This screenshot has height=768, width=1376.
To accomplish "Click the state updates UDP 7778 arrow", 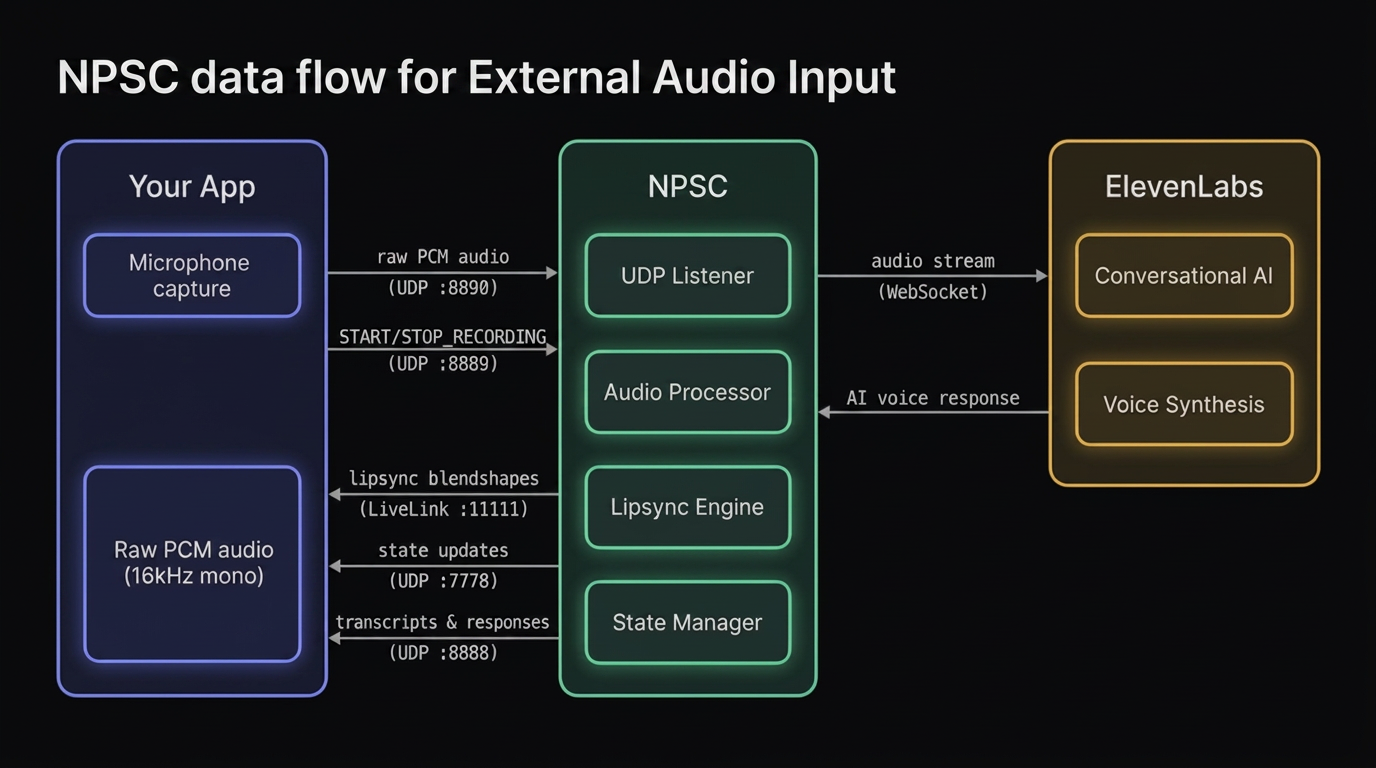I will point(443,565).
